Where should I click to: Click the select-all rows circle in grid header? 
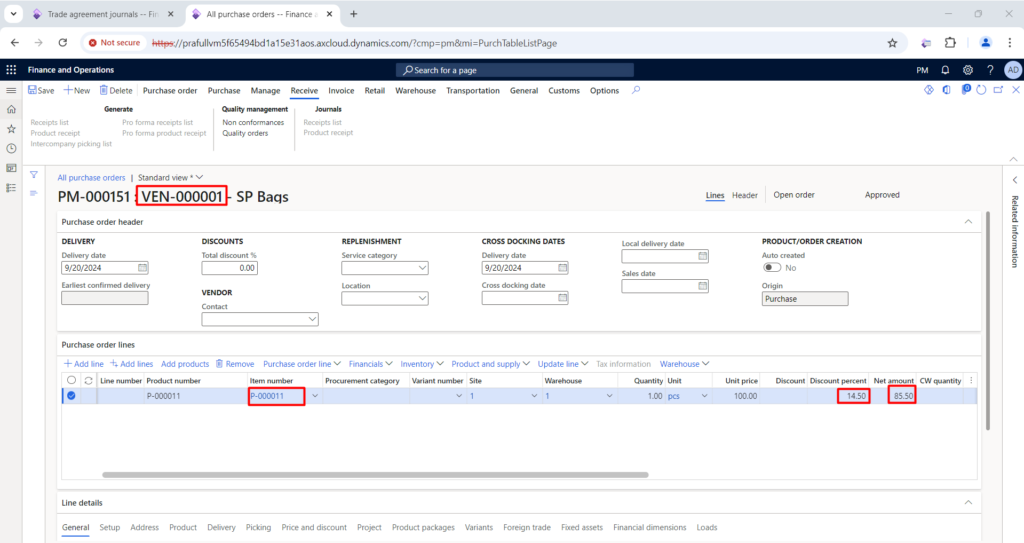click(x=71, y=380)
